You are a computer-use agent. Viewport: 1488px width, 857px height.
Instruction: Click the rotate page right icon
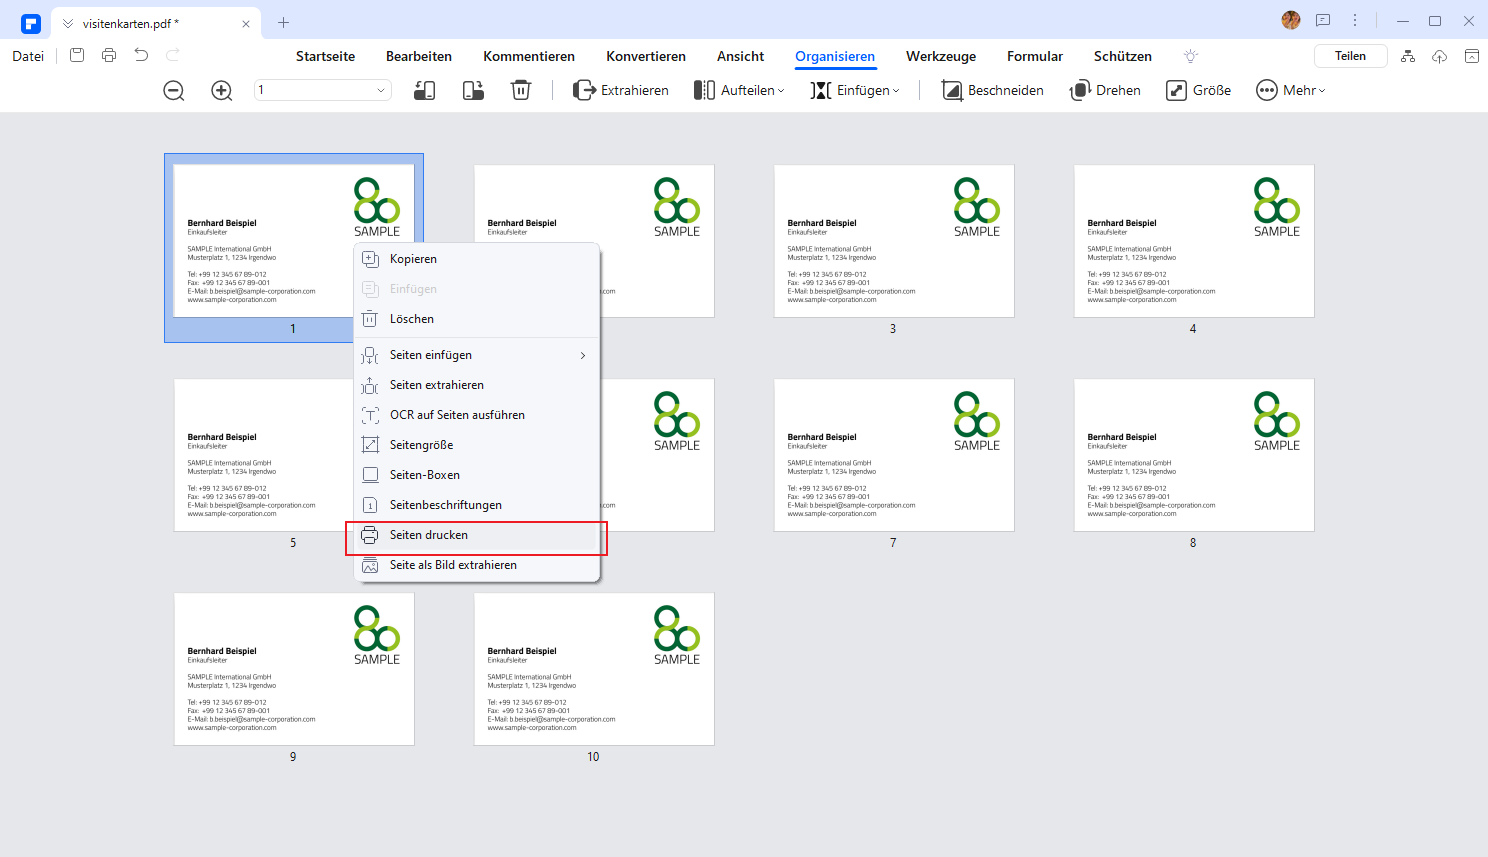click(x=473, y=91)
